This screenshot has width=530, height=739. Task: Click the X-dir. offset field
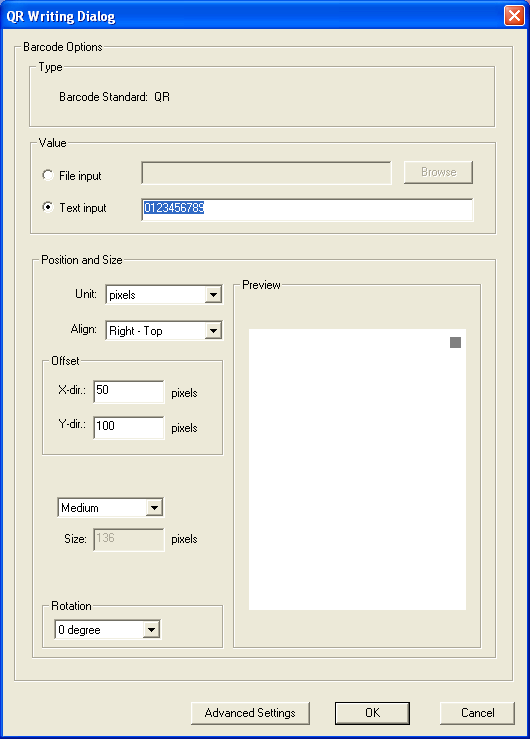click(x=129, y=392)
